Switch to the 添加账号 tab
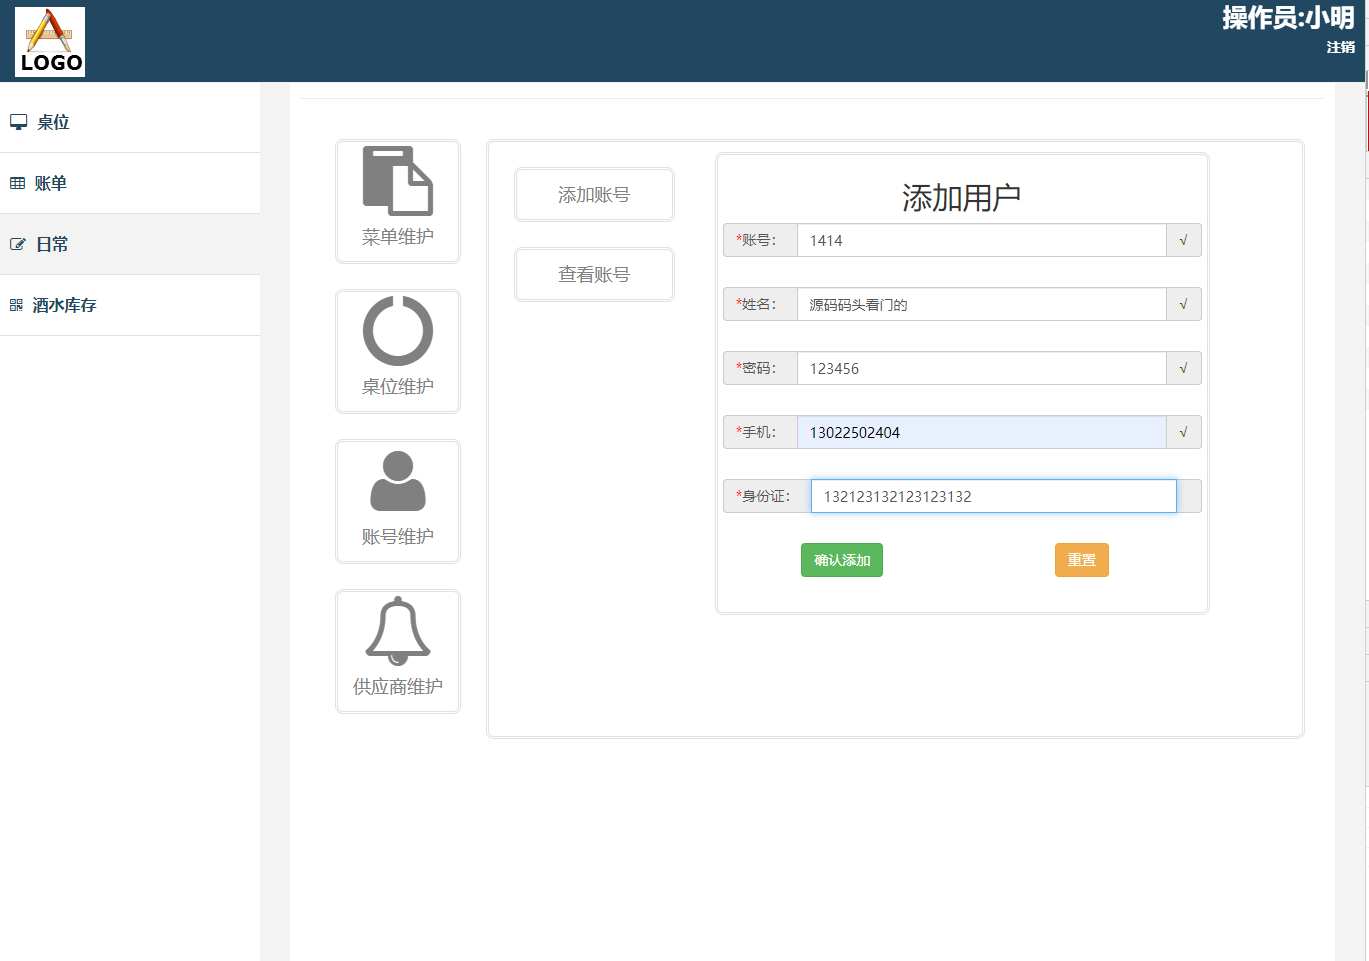 click(x=594, y=195)
